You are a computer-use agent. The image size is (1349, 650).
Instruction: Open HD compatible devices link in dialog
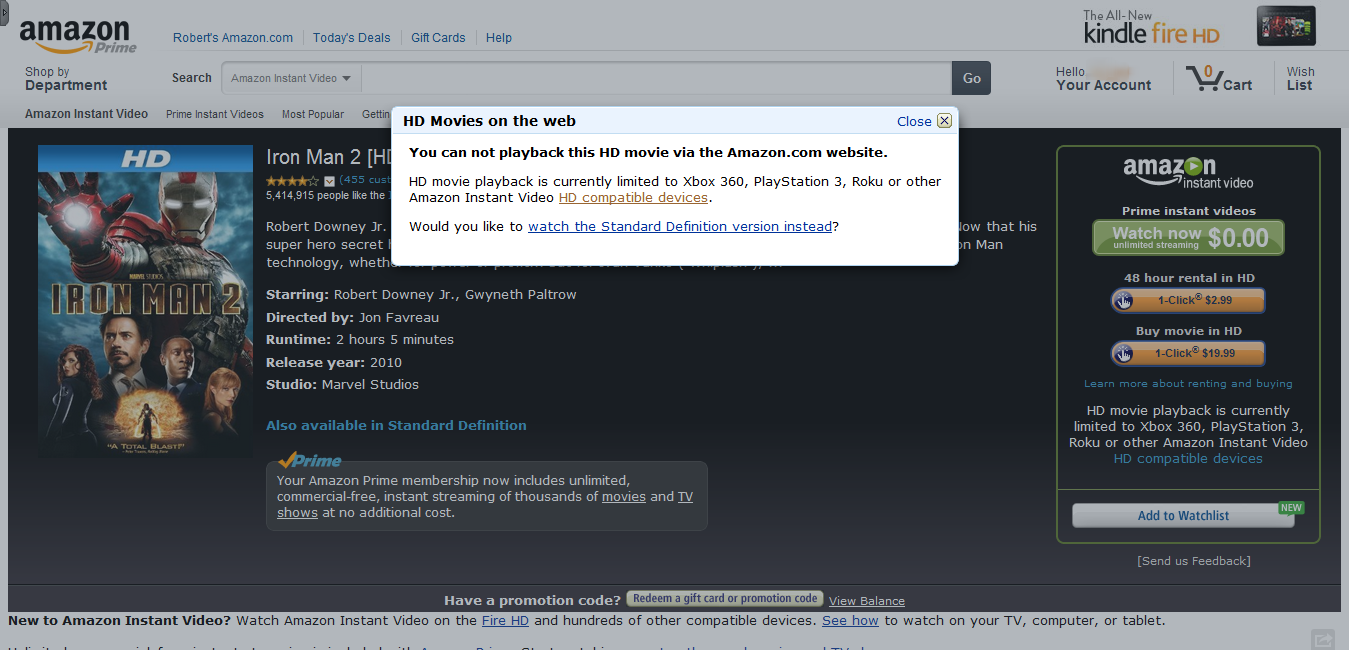[x=633, y=198]
